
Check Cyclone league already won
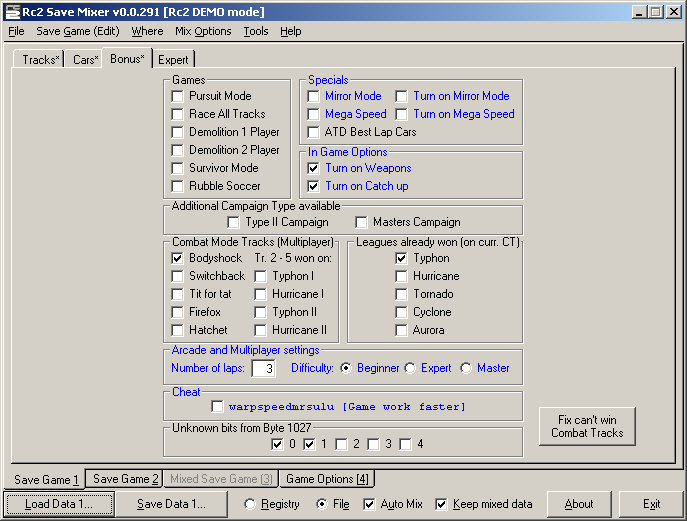point(401,312)
